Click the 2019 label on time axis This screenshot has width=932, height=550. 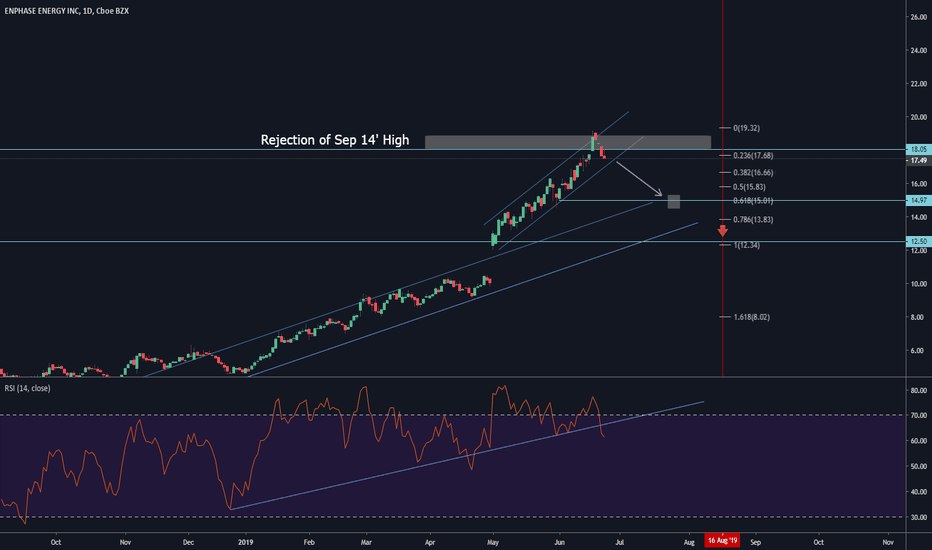click(x=245, y=542)
